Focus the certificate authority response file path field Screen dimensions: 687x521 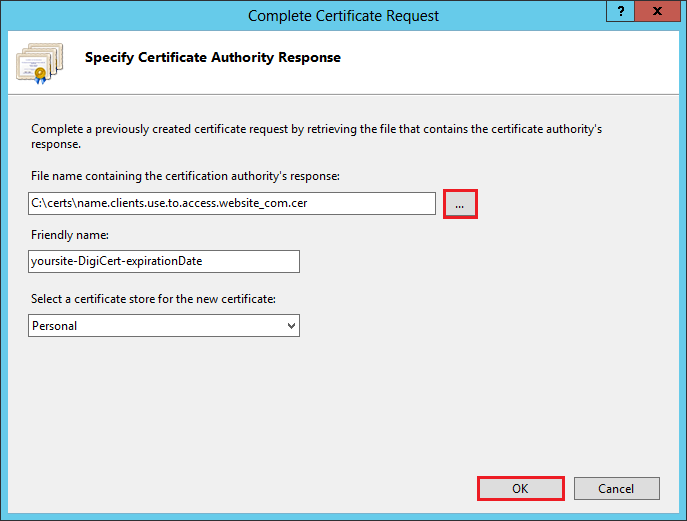(x=232, y=204)
